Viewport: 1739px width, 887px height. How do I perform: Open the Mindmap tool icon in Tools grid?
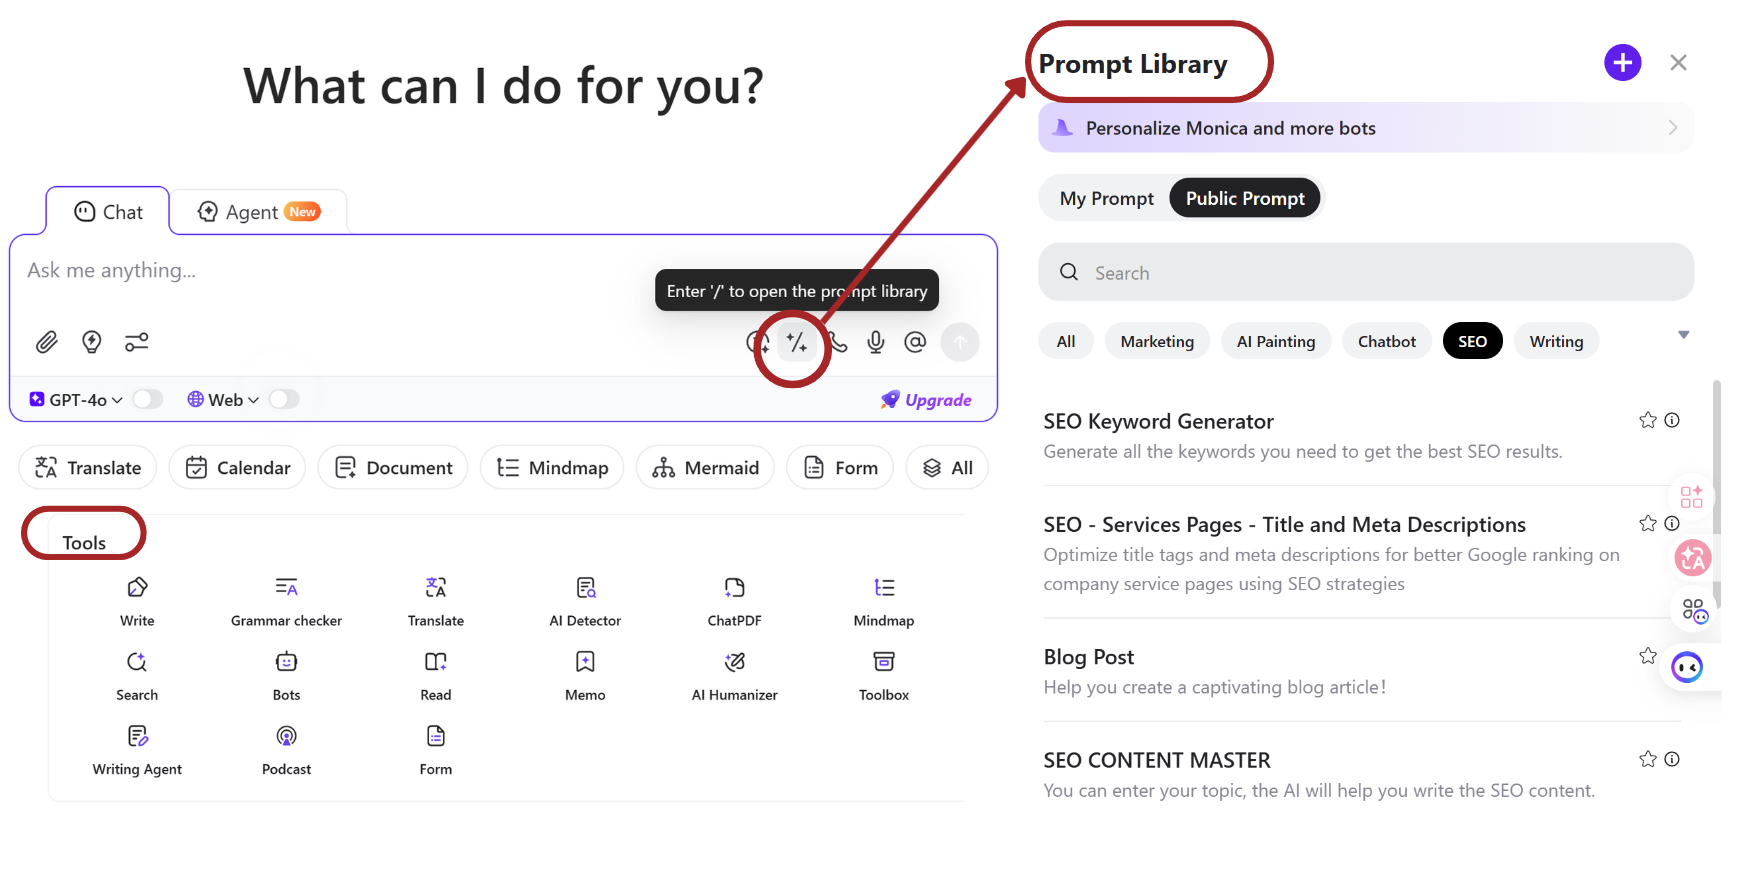[x=884, y=601]
